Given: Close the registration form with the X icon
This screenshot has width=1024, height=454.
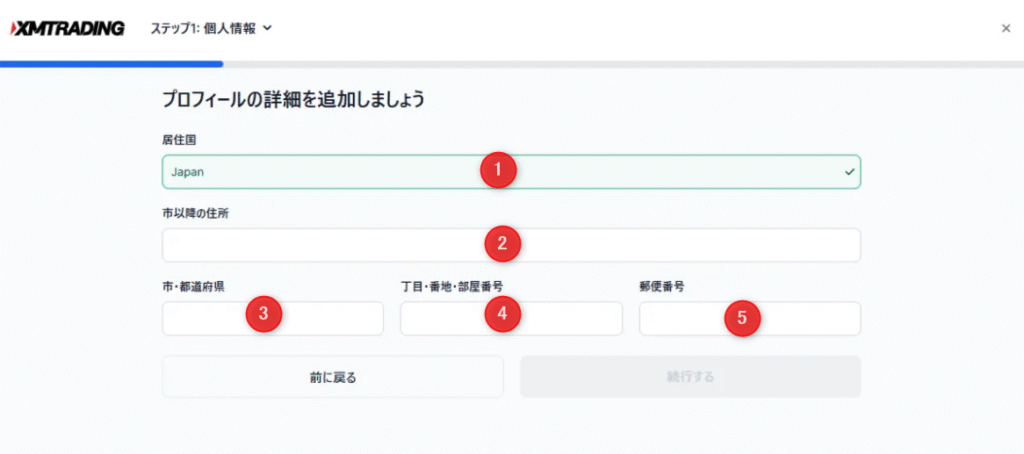Looking at the screenshot, I should coord(1005,29).
